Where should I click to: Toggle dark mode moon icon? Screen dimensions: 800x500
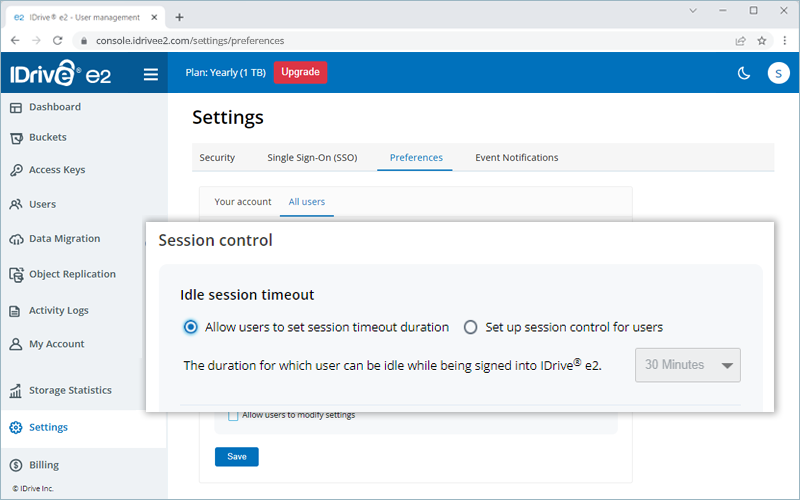click(743, 73)
